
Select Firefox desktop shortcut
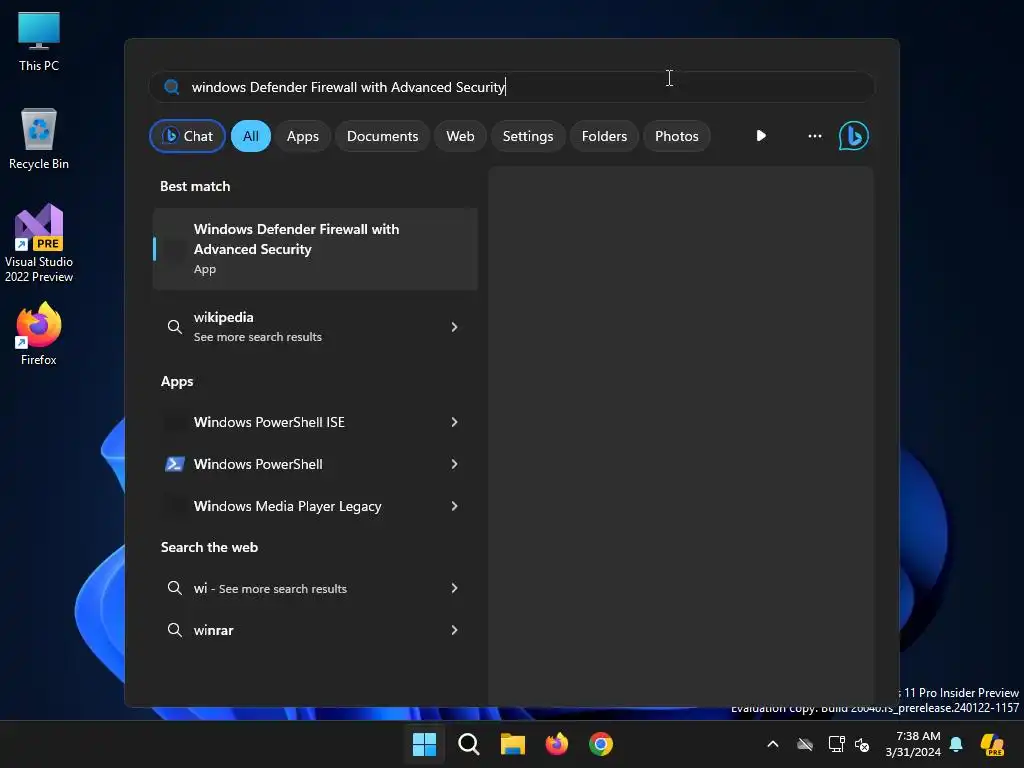pos(39,334)
